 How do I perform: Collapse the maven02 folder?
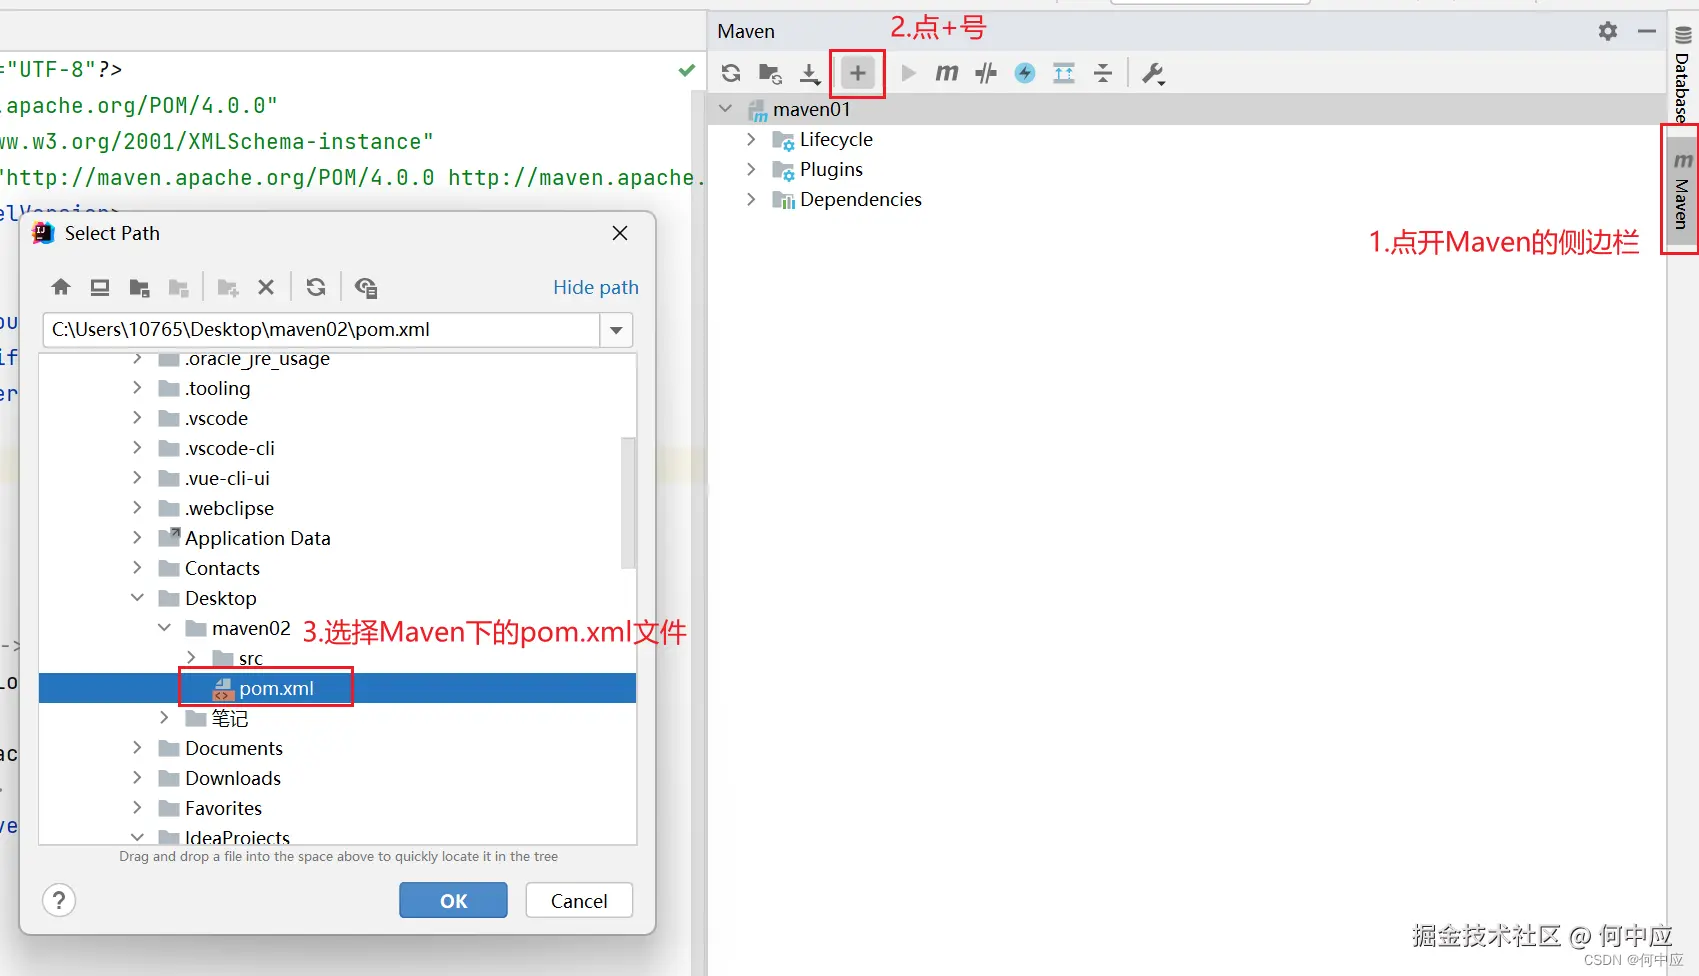(x=164, y=628)
